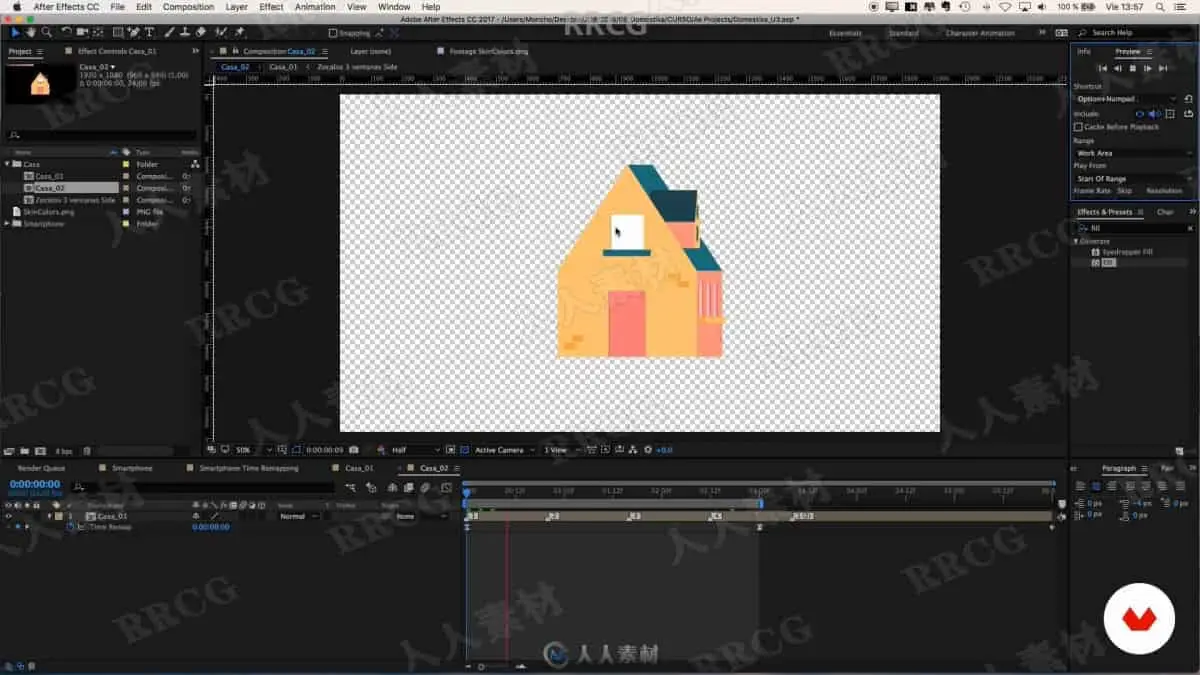Image resolution: width=1200 pixels, height=675 pixels.
Task: Enable Cache Before Playback checkbox
Action: click(1078, 127)
